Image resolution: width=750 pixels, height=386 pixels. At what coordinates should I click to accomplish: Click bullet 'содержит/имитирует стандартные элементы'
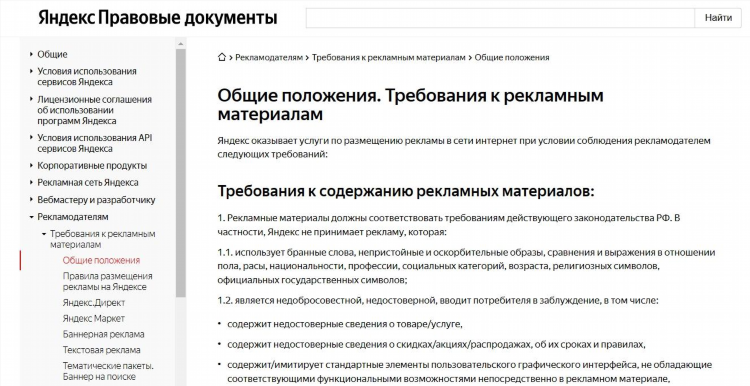(470, 372)
